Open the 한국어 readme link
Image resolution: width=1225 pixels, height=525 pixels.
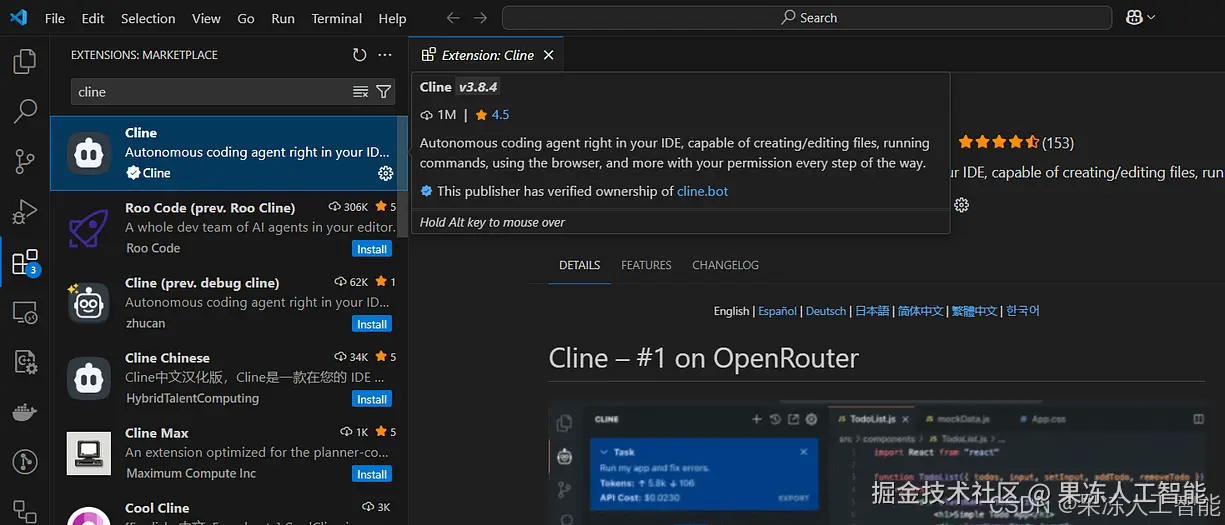[1023, 311]
